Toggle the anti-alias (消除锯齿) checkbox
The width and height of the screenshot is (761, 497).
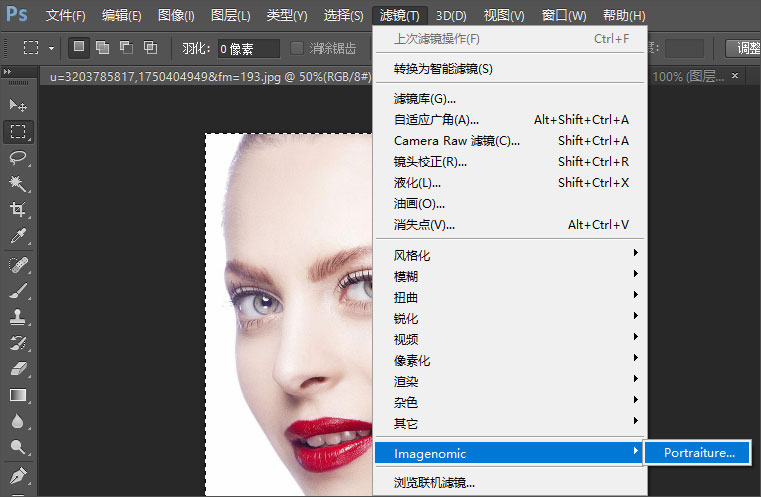pos(297,48)
